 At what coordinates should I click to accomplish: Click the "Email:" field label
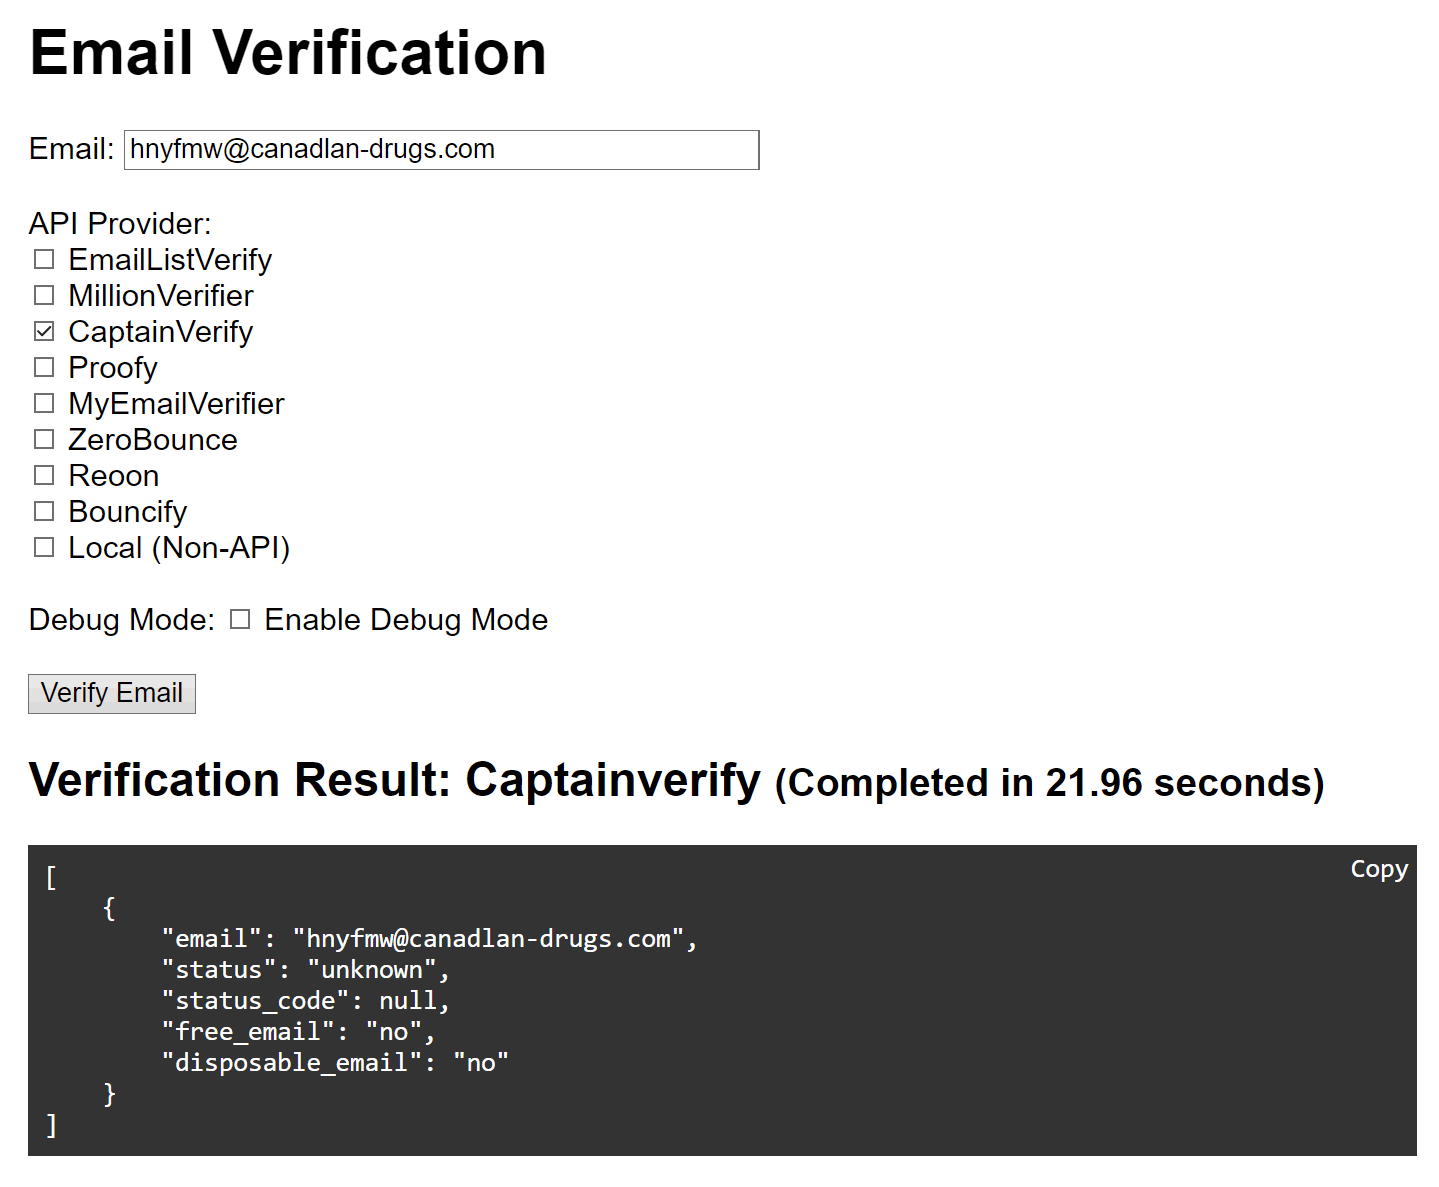pos(72,149)
